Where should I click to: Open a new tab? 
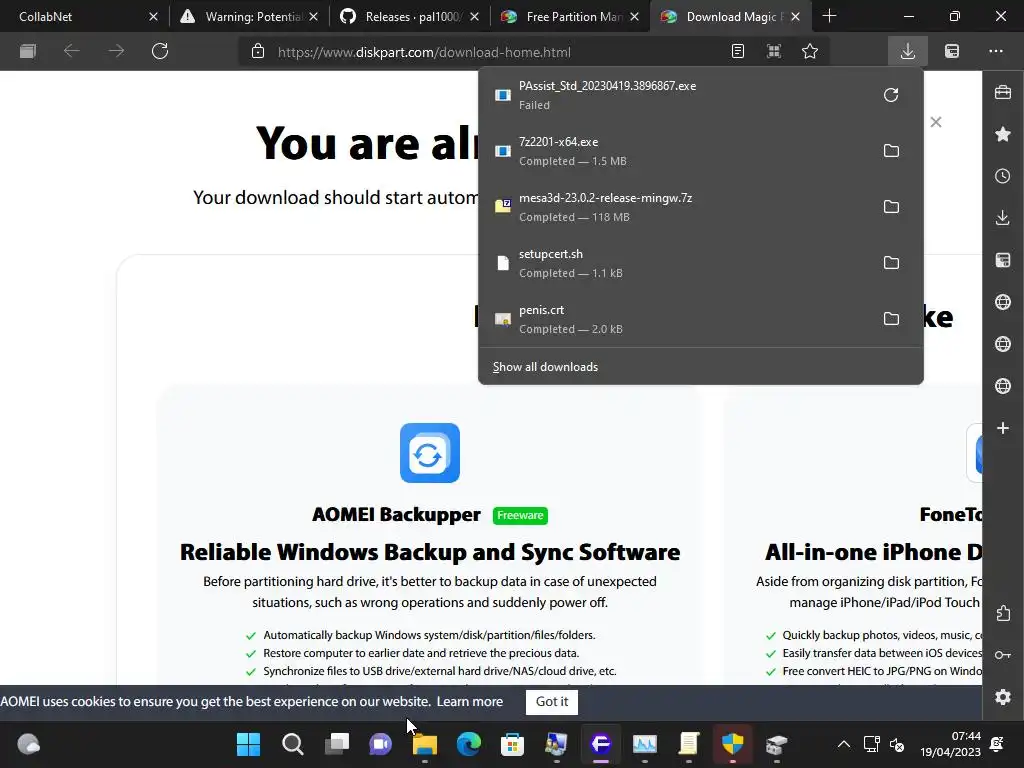coord(829,16)
